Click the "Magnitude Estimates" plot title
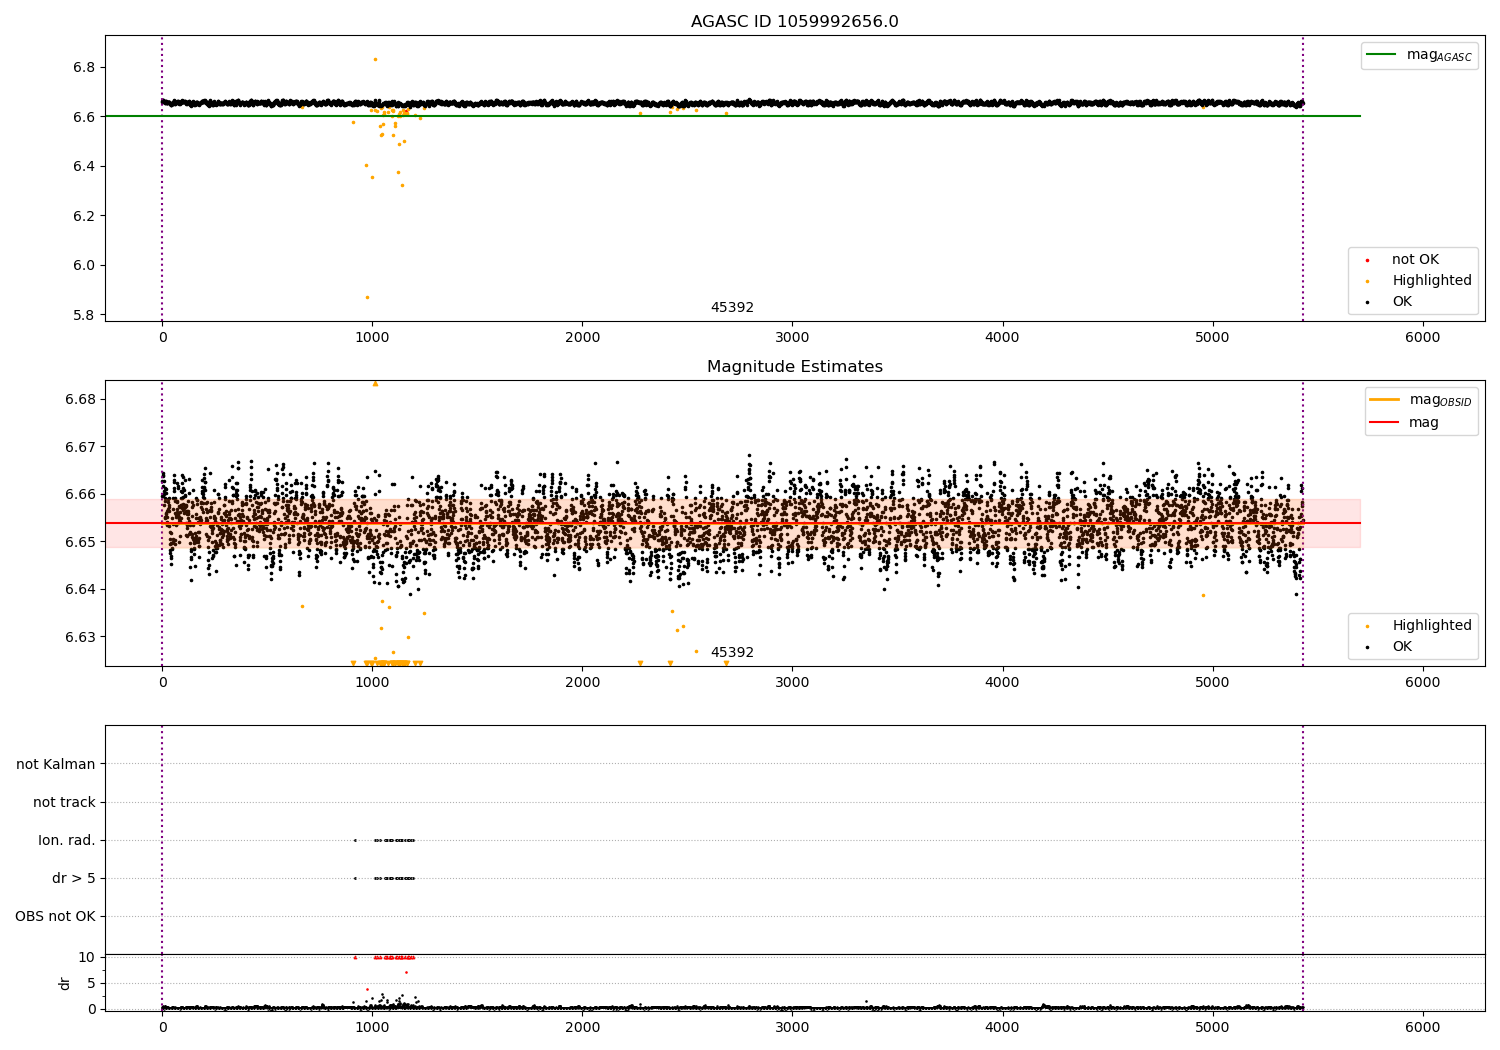 pos(794,367)
